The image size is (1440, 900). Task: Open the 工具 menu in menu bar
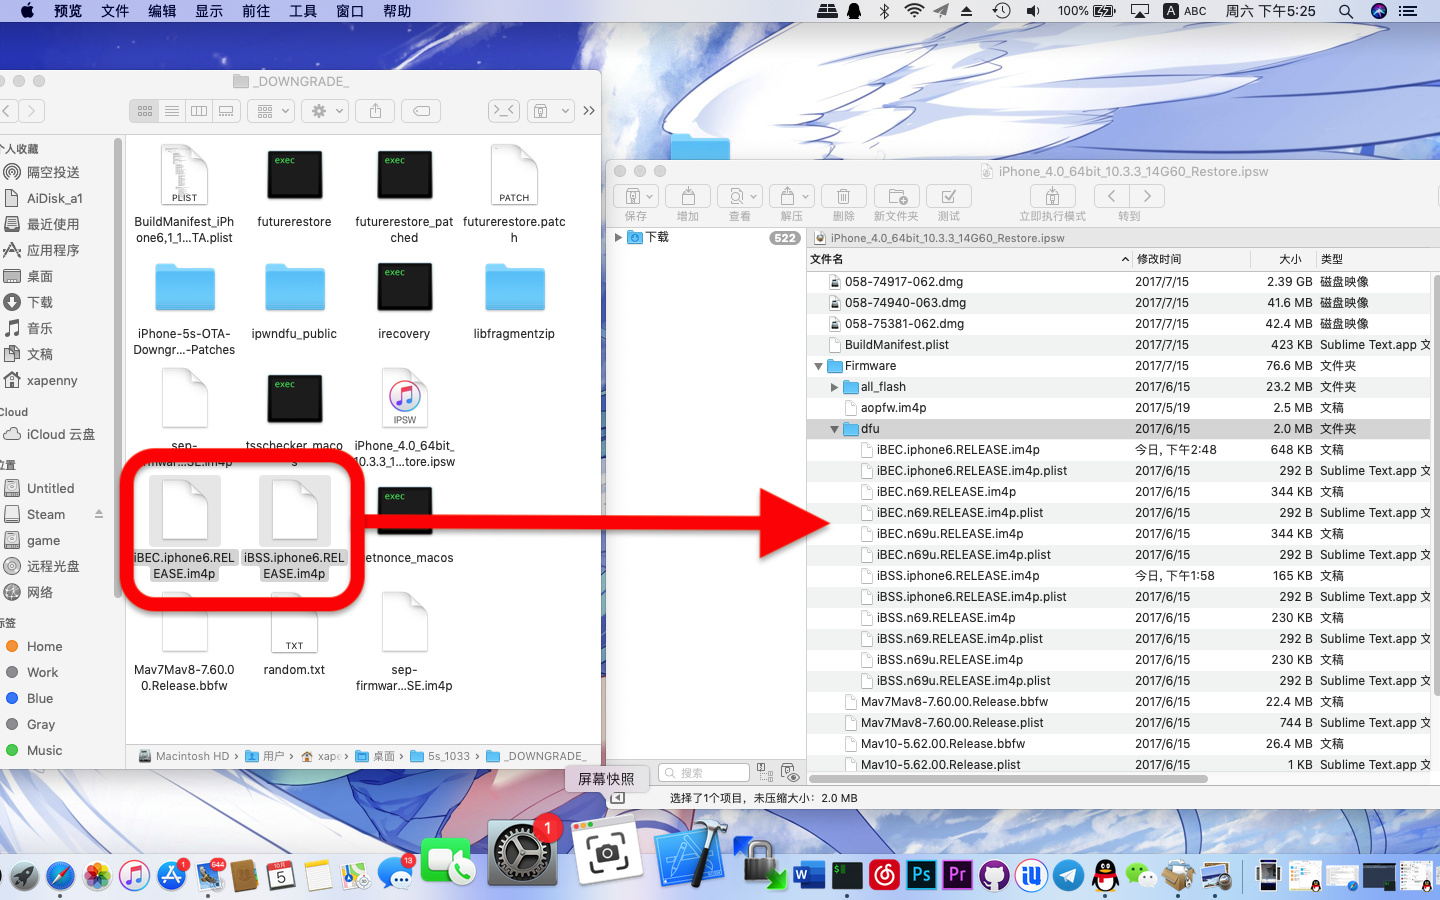click(303, 11)
